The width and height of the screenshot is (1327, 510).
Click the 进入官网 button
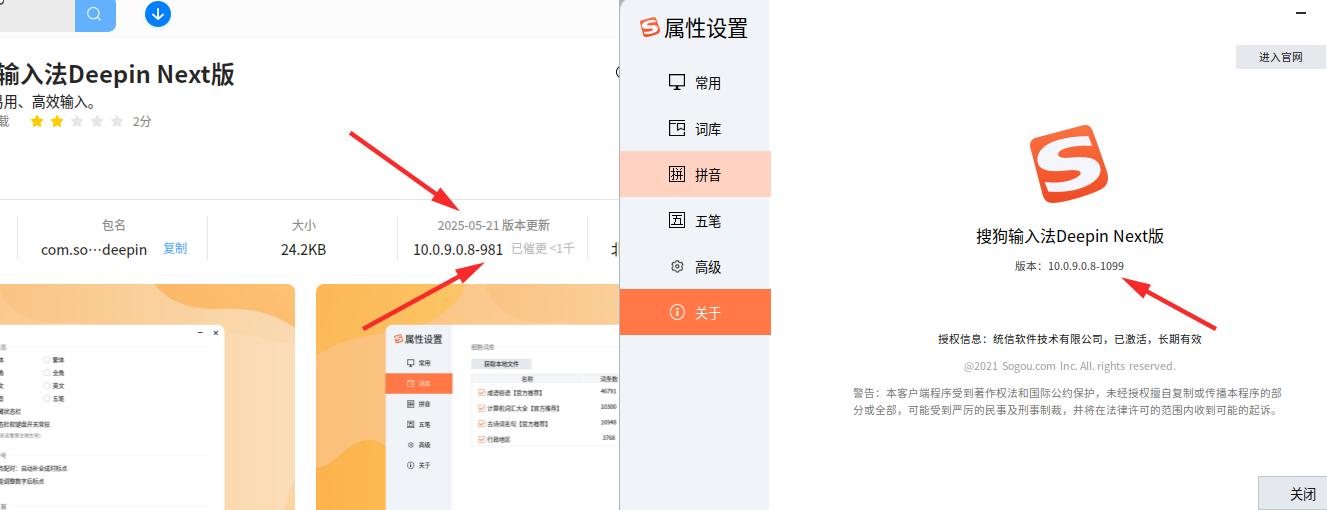click(x=1281, y=57)
